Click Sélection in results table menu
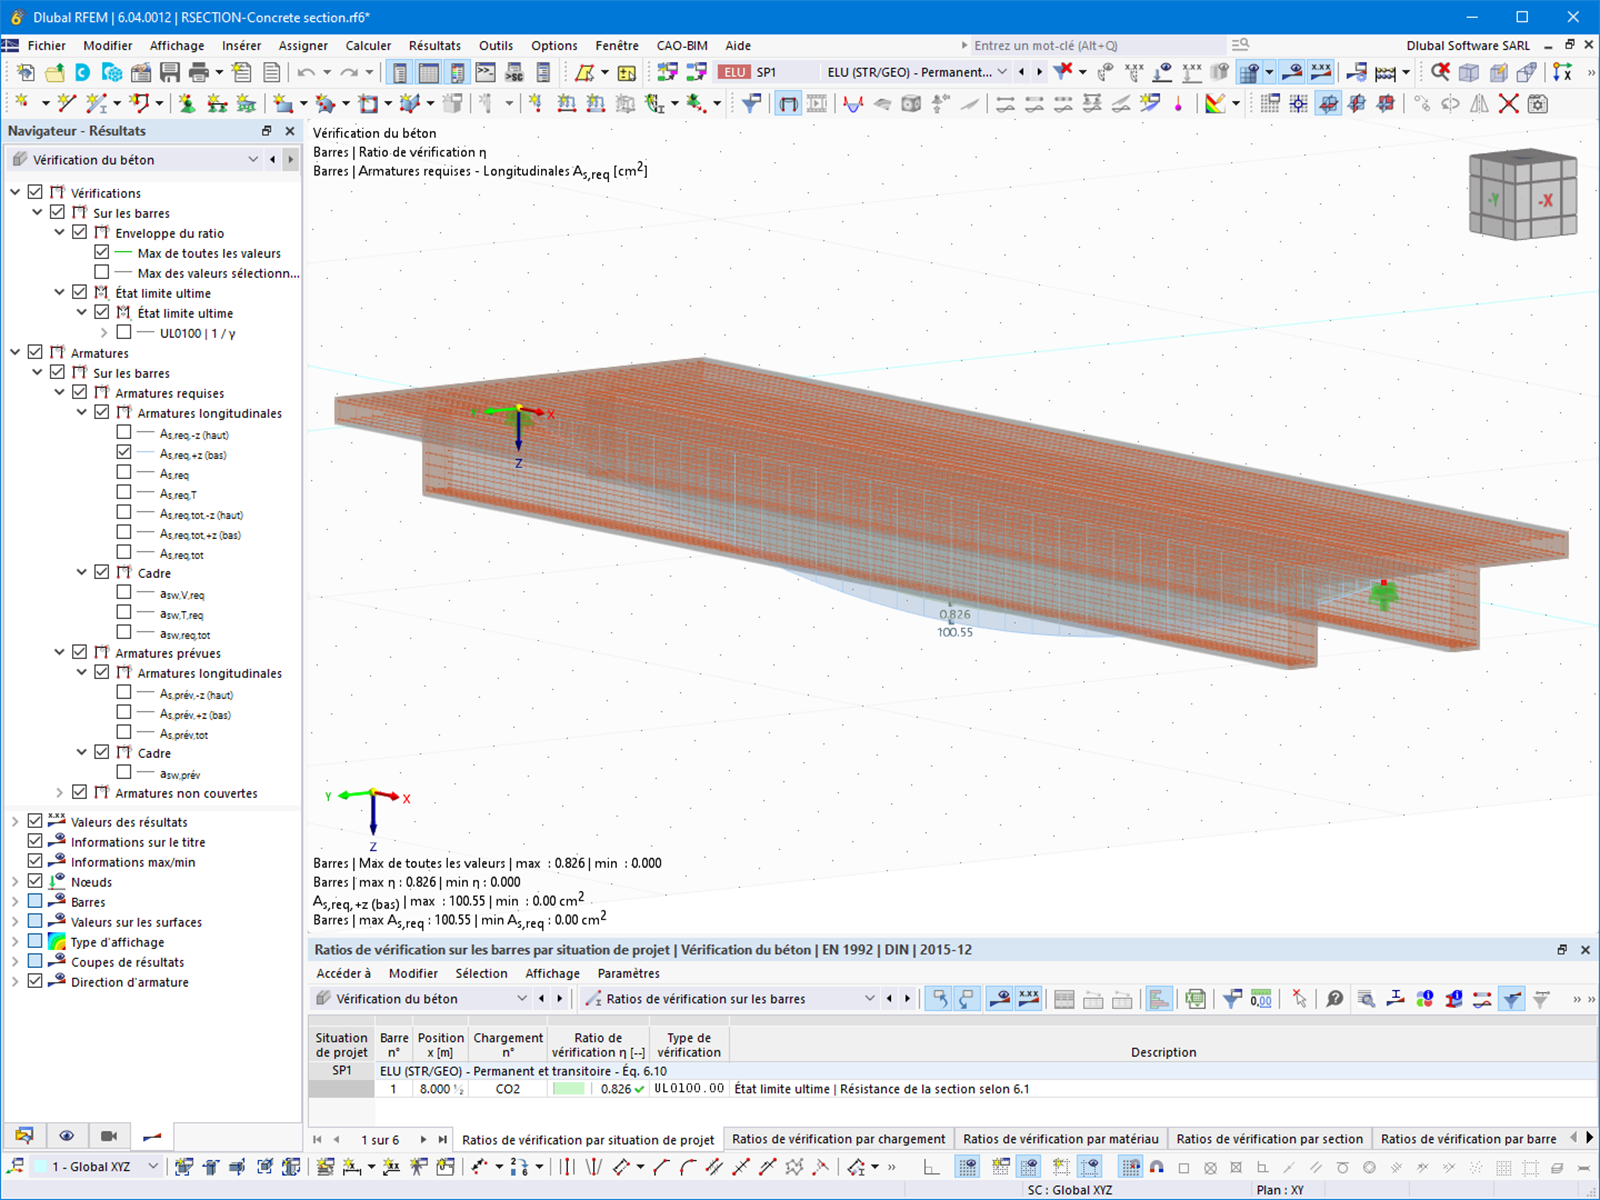 pos(481,973)
